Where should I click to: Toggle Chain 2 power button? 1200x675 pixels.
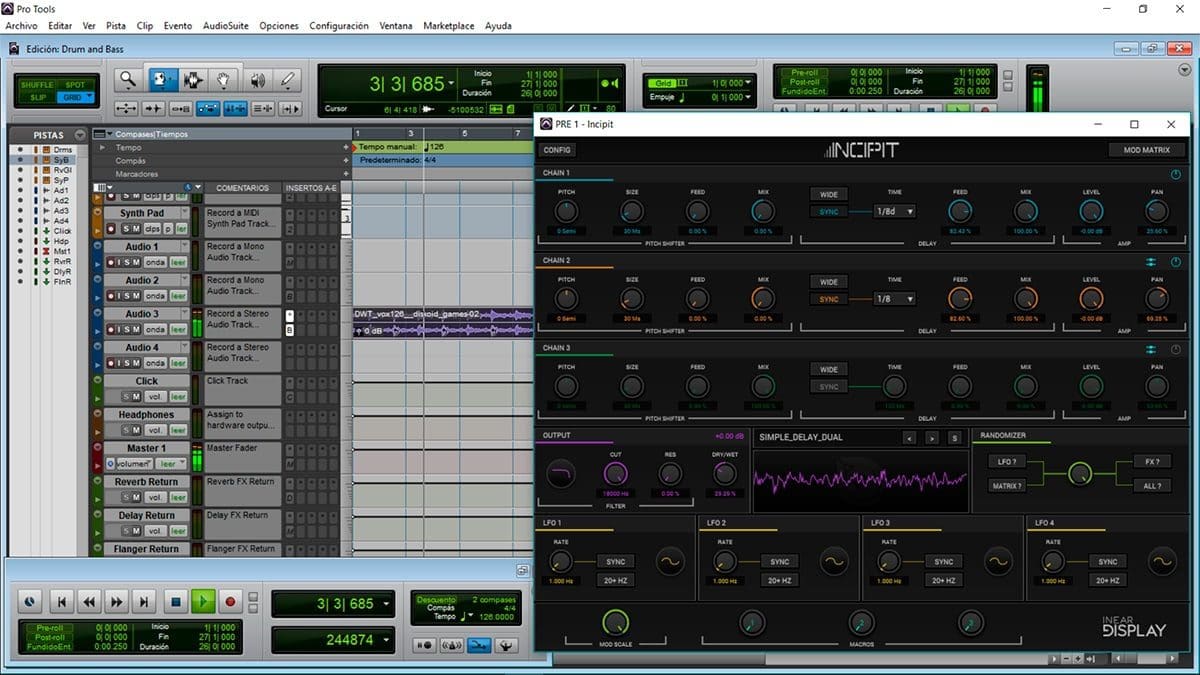coord(1175,262)
